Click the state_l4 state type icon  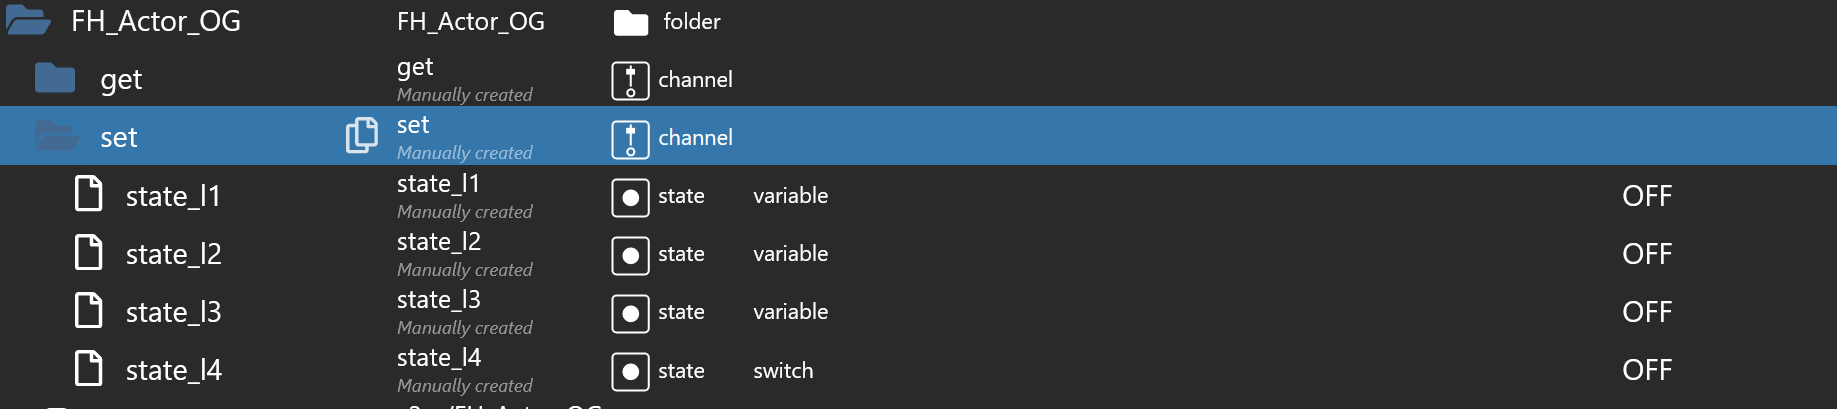pyautogui.click(x=630, y=372)
